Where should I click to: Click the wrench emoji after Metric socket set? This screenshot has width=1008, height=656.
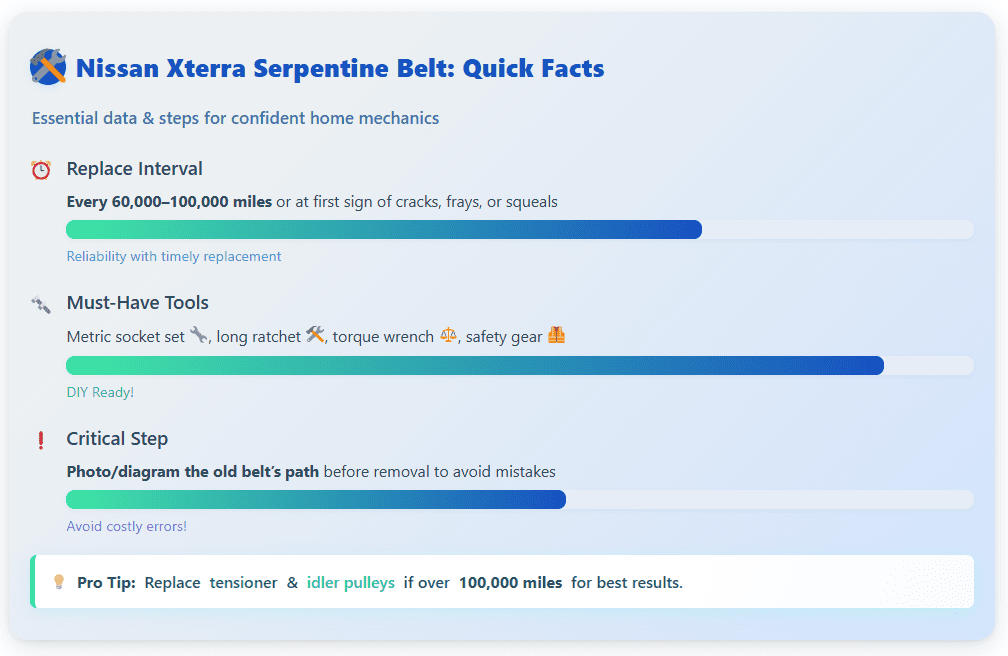pyautogui.click(x=199, y=335)
